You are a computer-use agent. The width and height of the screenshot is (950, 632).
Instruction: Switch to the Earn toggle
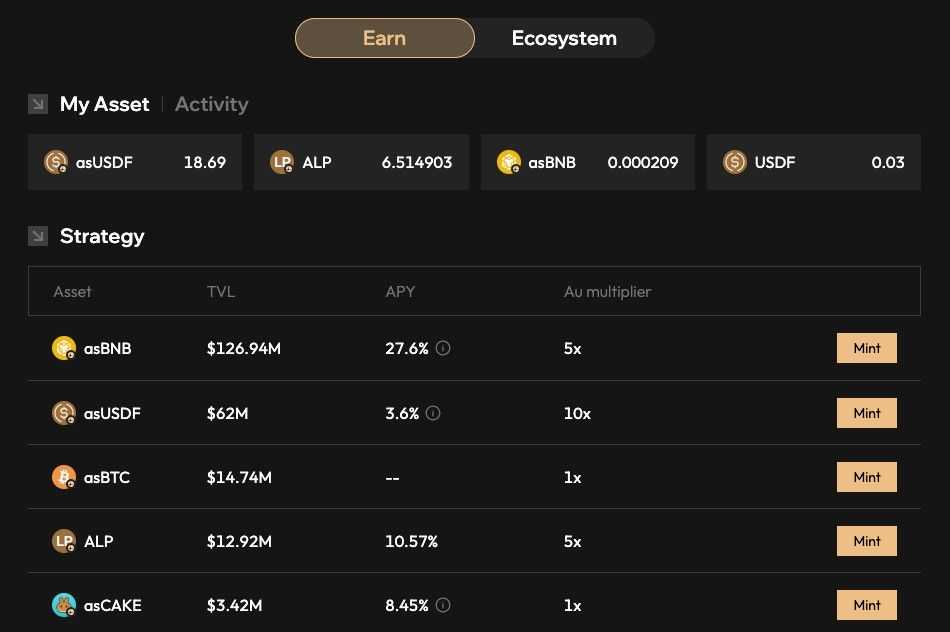pos(385,38)
